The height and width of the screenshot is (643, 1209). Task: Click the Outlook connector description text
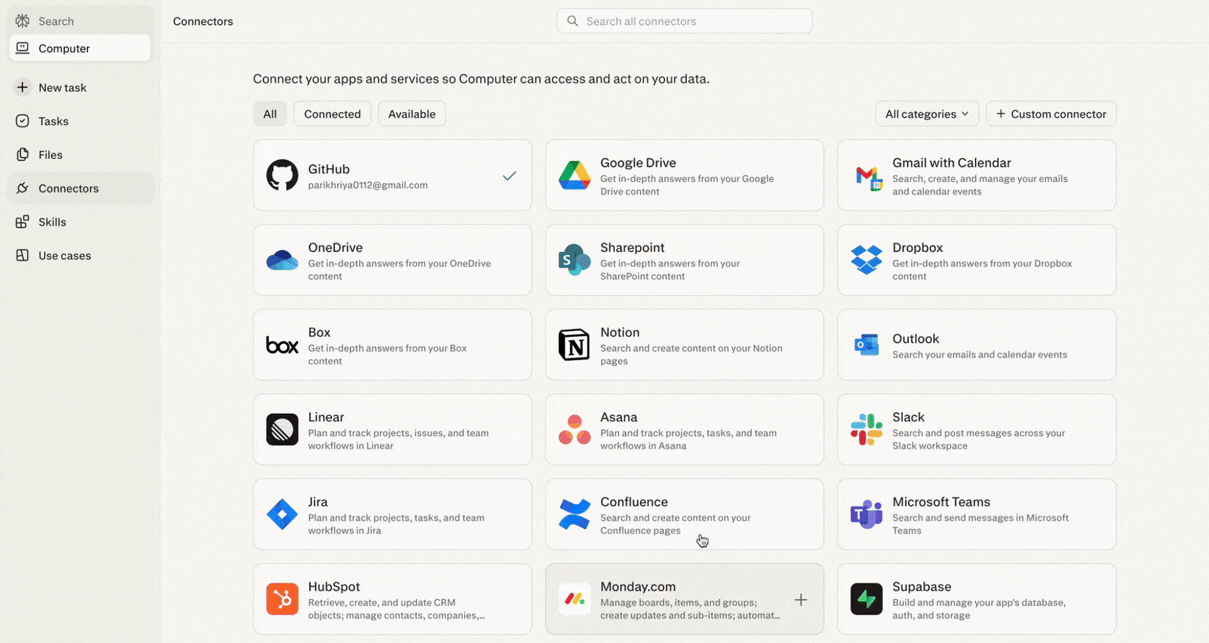point(980,354)
